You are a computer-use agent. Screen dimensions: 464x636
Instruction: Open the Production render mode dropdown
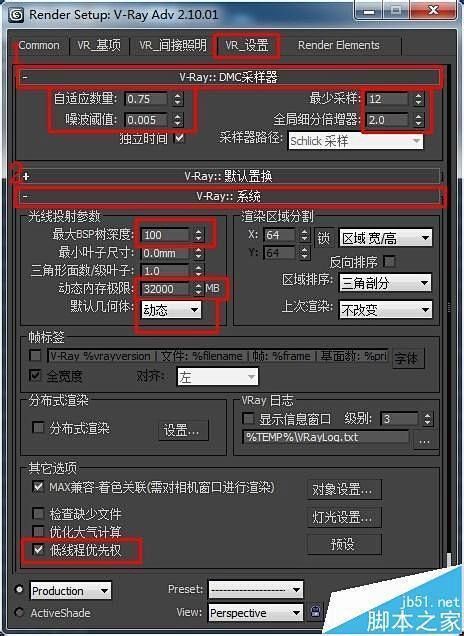click(70, 591)
